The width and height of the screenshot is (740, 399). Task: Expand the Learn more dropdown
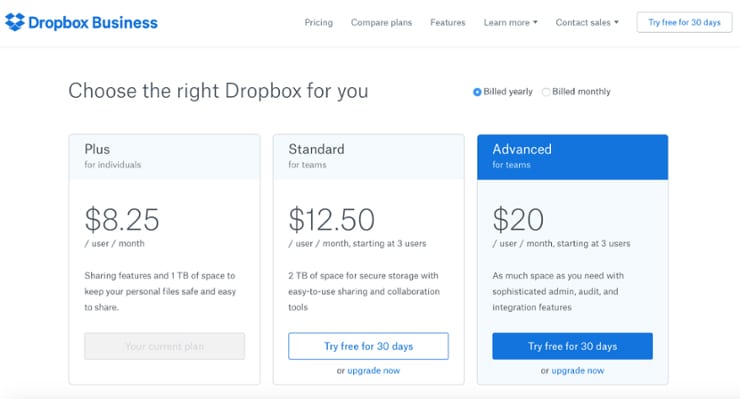pos(511,22)
